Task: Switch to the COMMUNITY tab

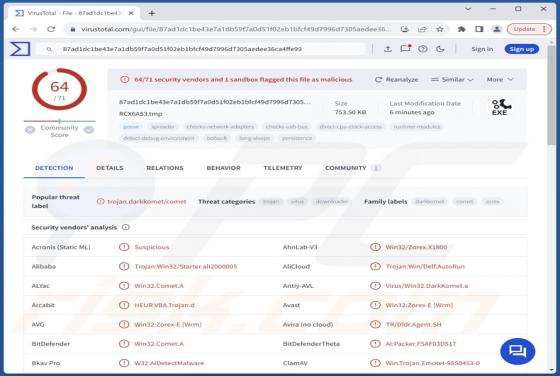Action: tap(352, 168)
